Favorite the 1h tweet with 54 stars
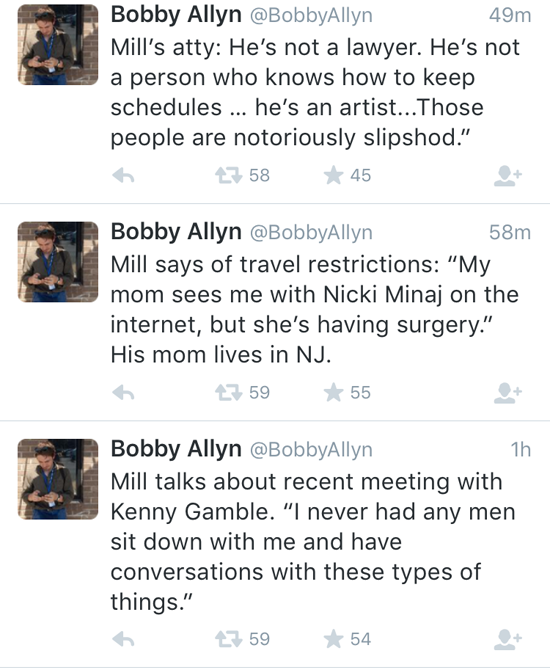 coord(333,639)
